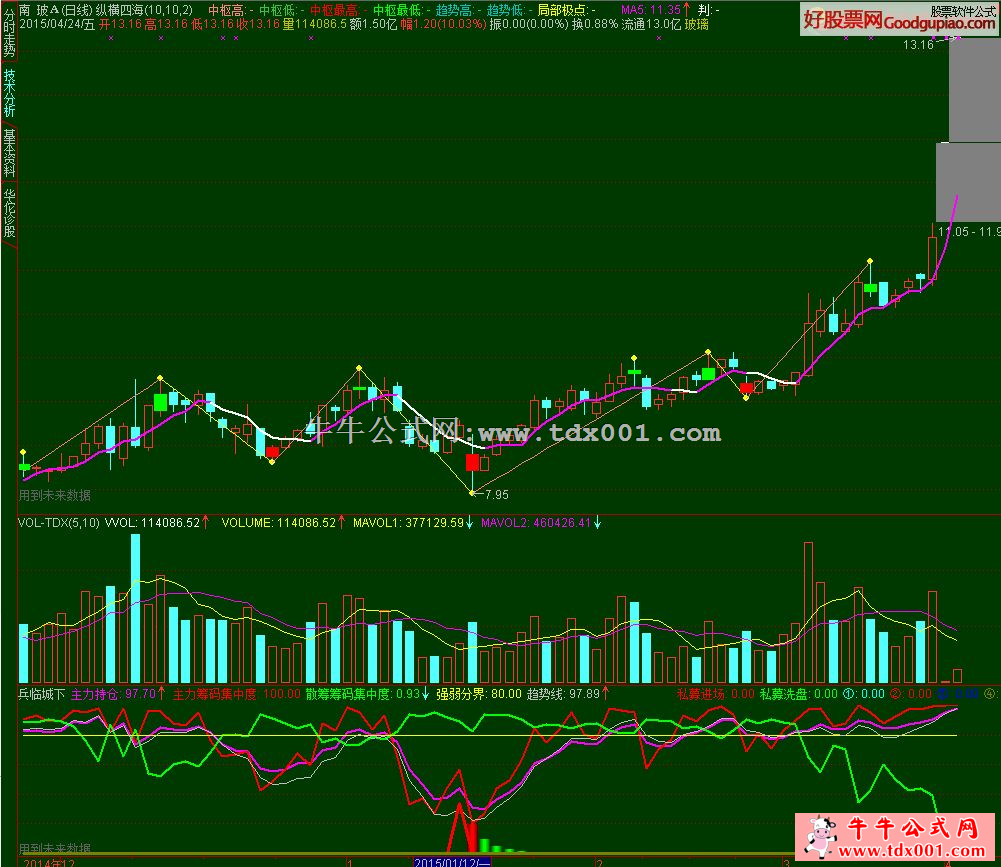Click the 兵临城下 indicator title
The height and width of the screenshot is (867, 1001).
tap(41, 694)
